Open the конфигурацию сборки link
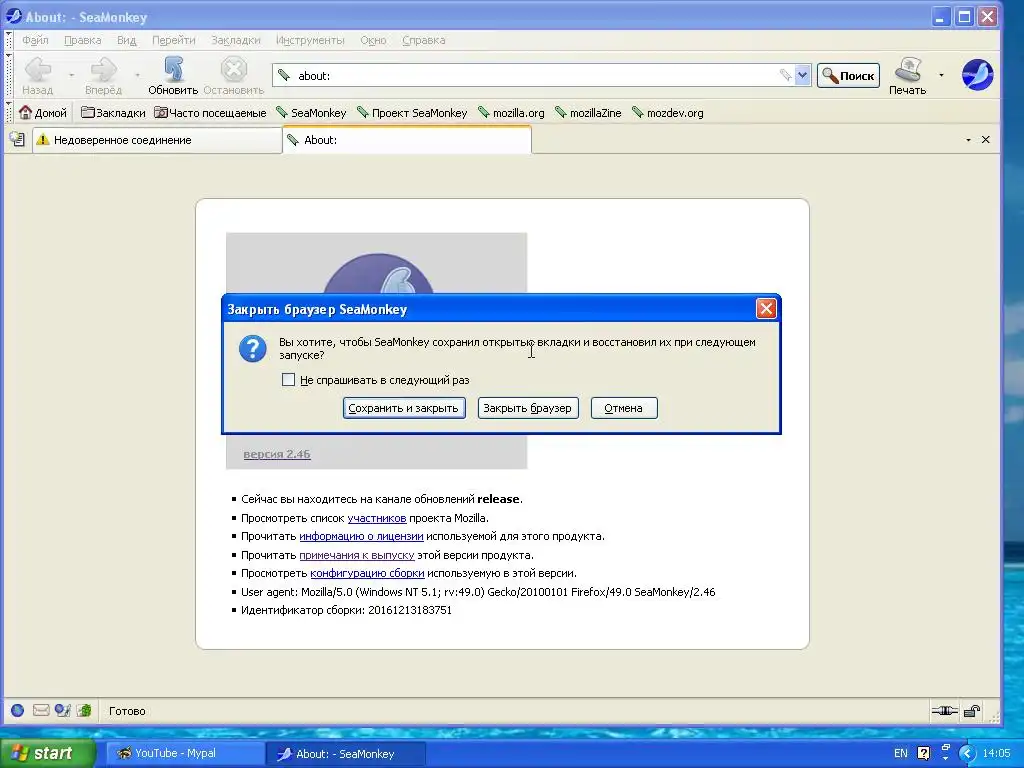 tap(367, 573)
